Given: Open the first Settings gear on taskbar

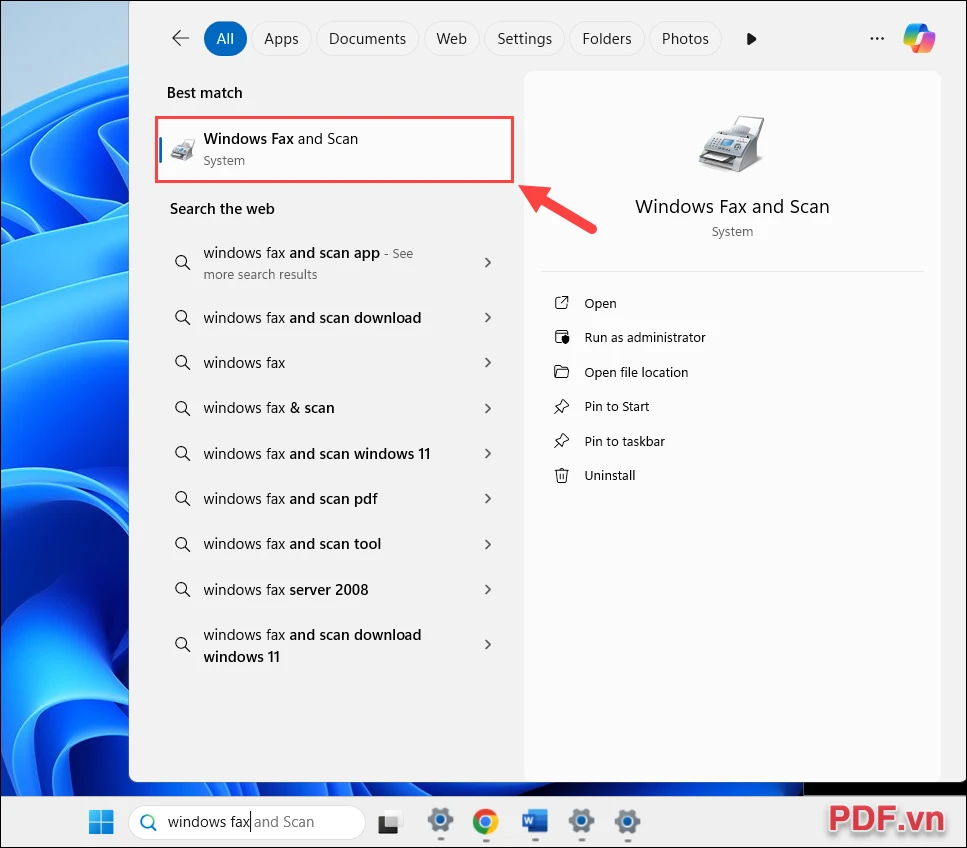Looking at the screenshot, I should [440, 821].
